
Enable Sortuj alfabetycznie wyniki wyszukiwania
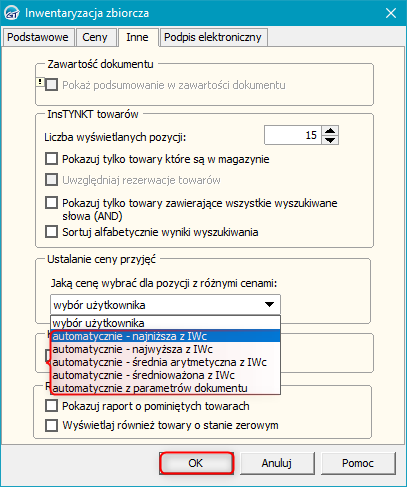point(51,231)
